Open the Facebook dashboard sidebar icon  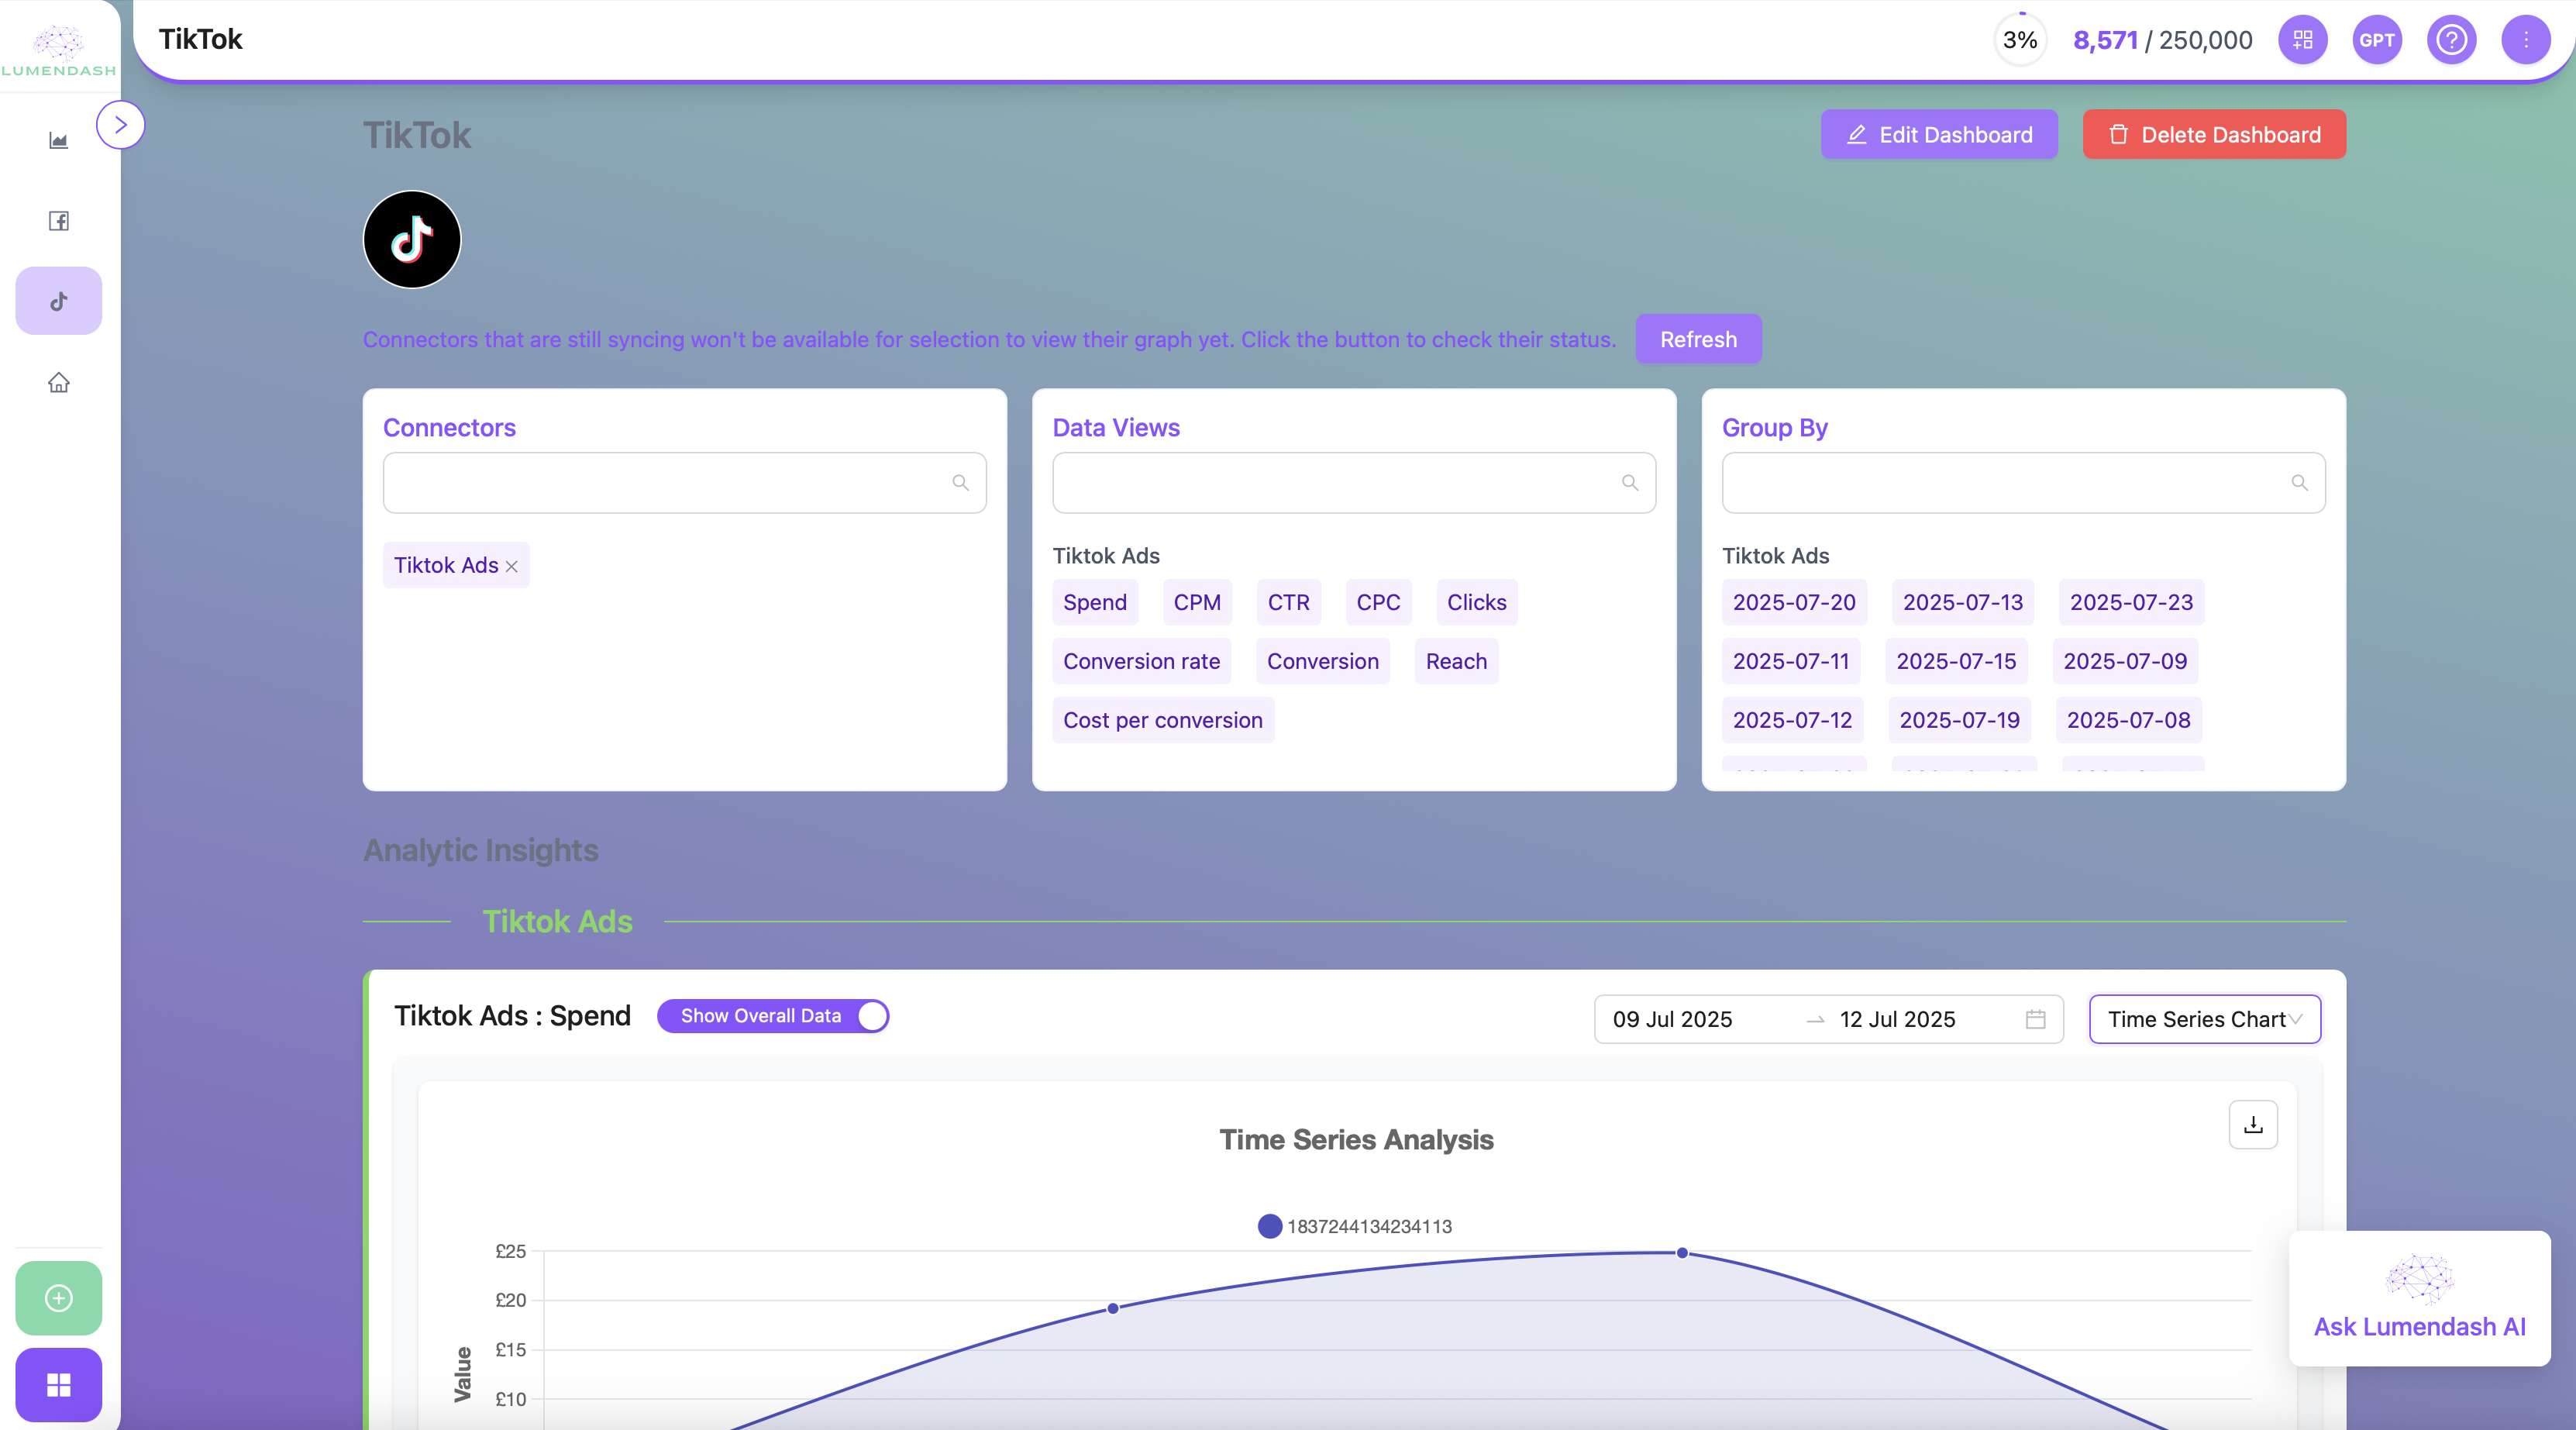[59, 221]
